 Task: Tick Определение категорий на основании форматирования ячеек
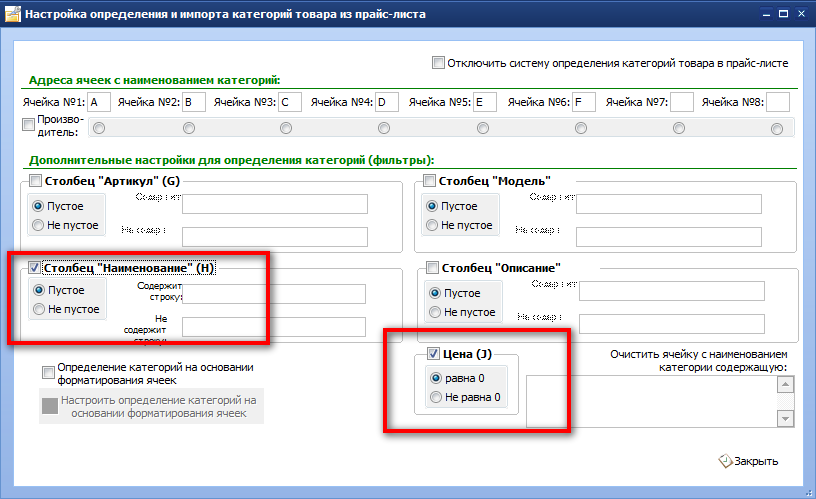click(x=48, y=373)
